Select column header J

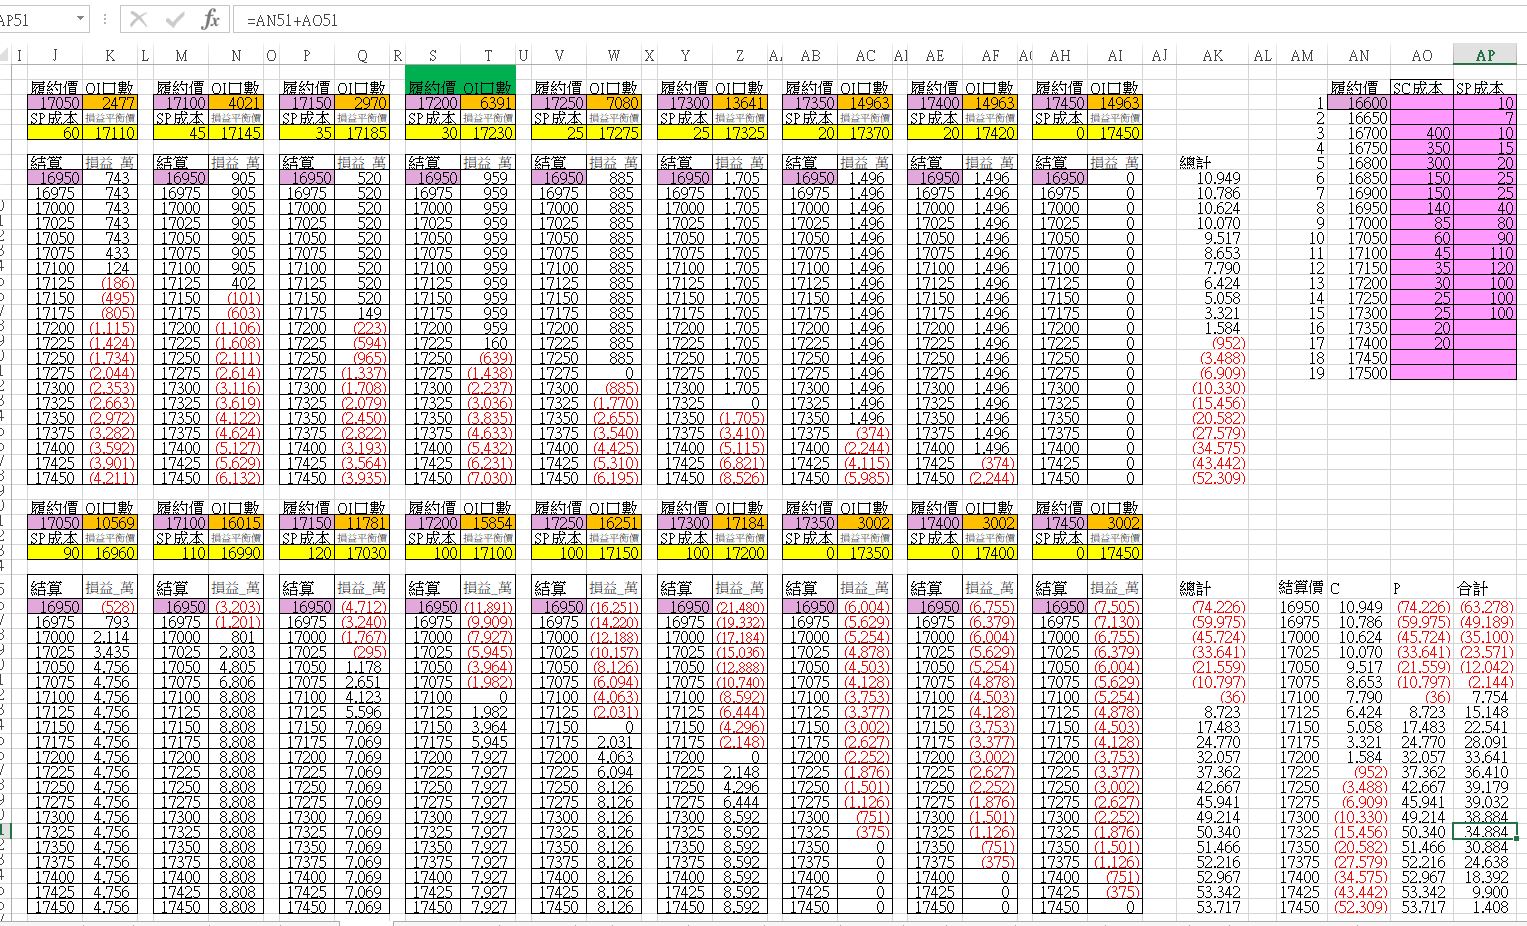[x=55, y=56]
